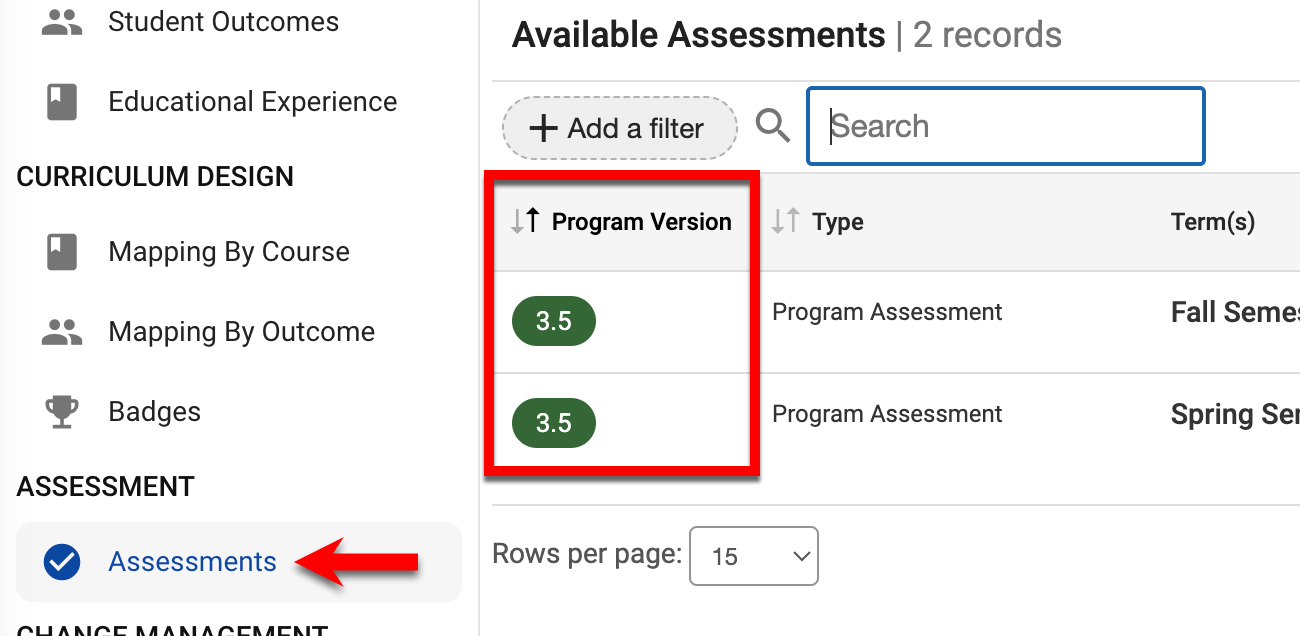Open the Fall Semester assessment row
Viewport: 1300px width, 636px height.
click(1234, 313)
